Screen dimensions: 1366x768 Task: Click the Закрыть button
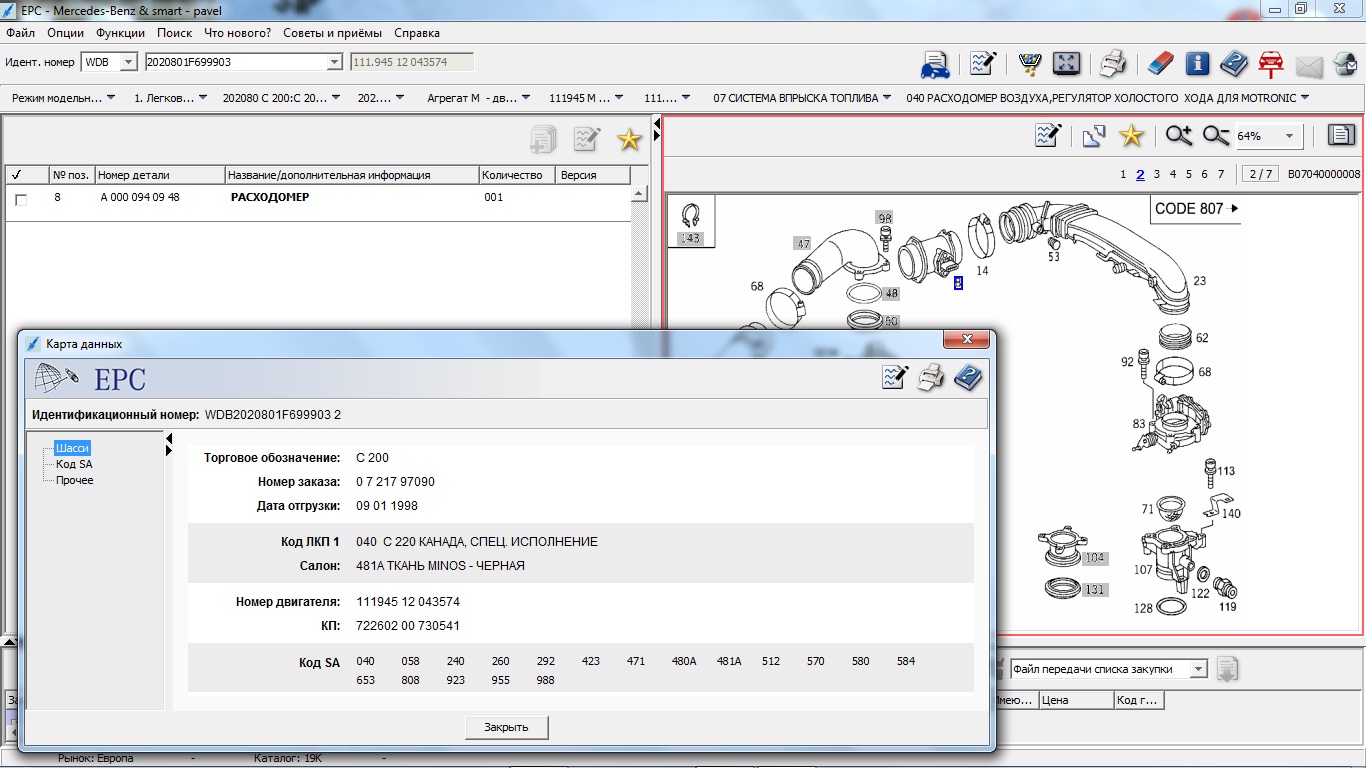(x=506, y=727)
